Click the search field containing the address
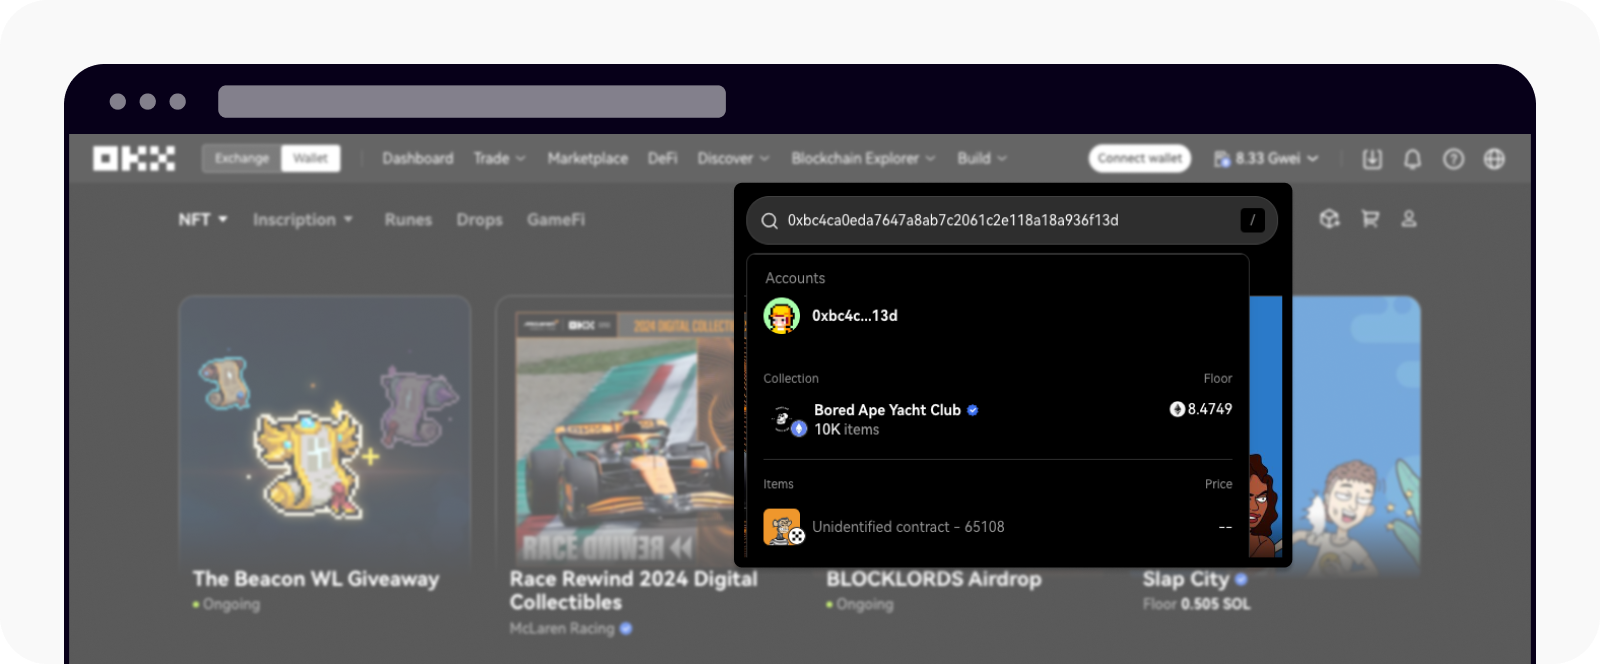The height and width of the screenshot is (664, 1600). pyautogui.click(x=1012, y=220)
